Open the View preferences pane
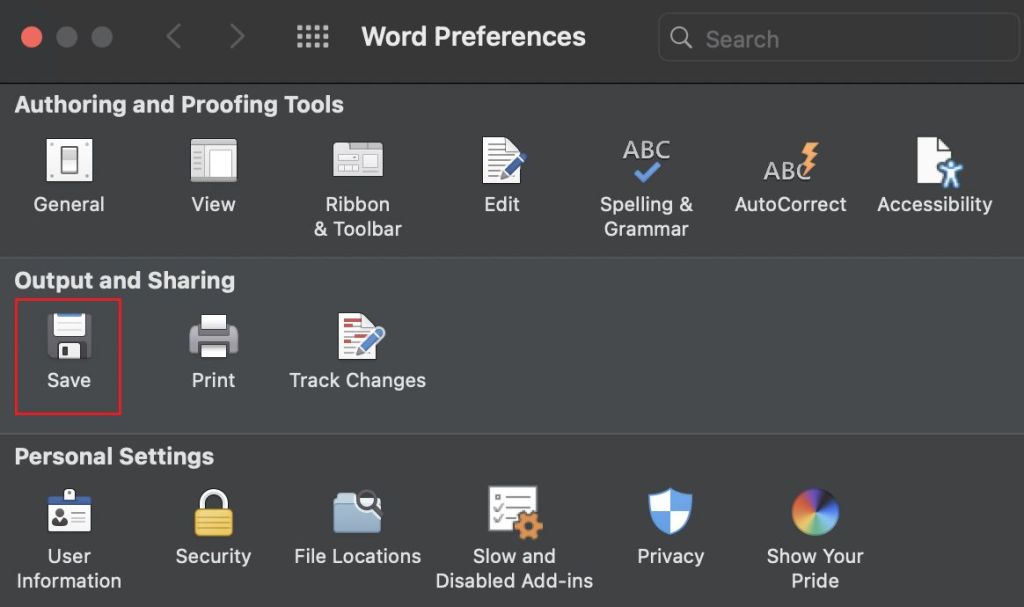The height and width of the screenshot is (607, 1024). tap(213, 178)
